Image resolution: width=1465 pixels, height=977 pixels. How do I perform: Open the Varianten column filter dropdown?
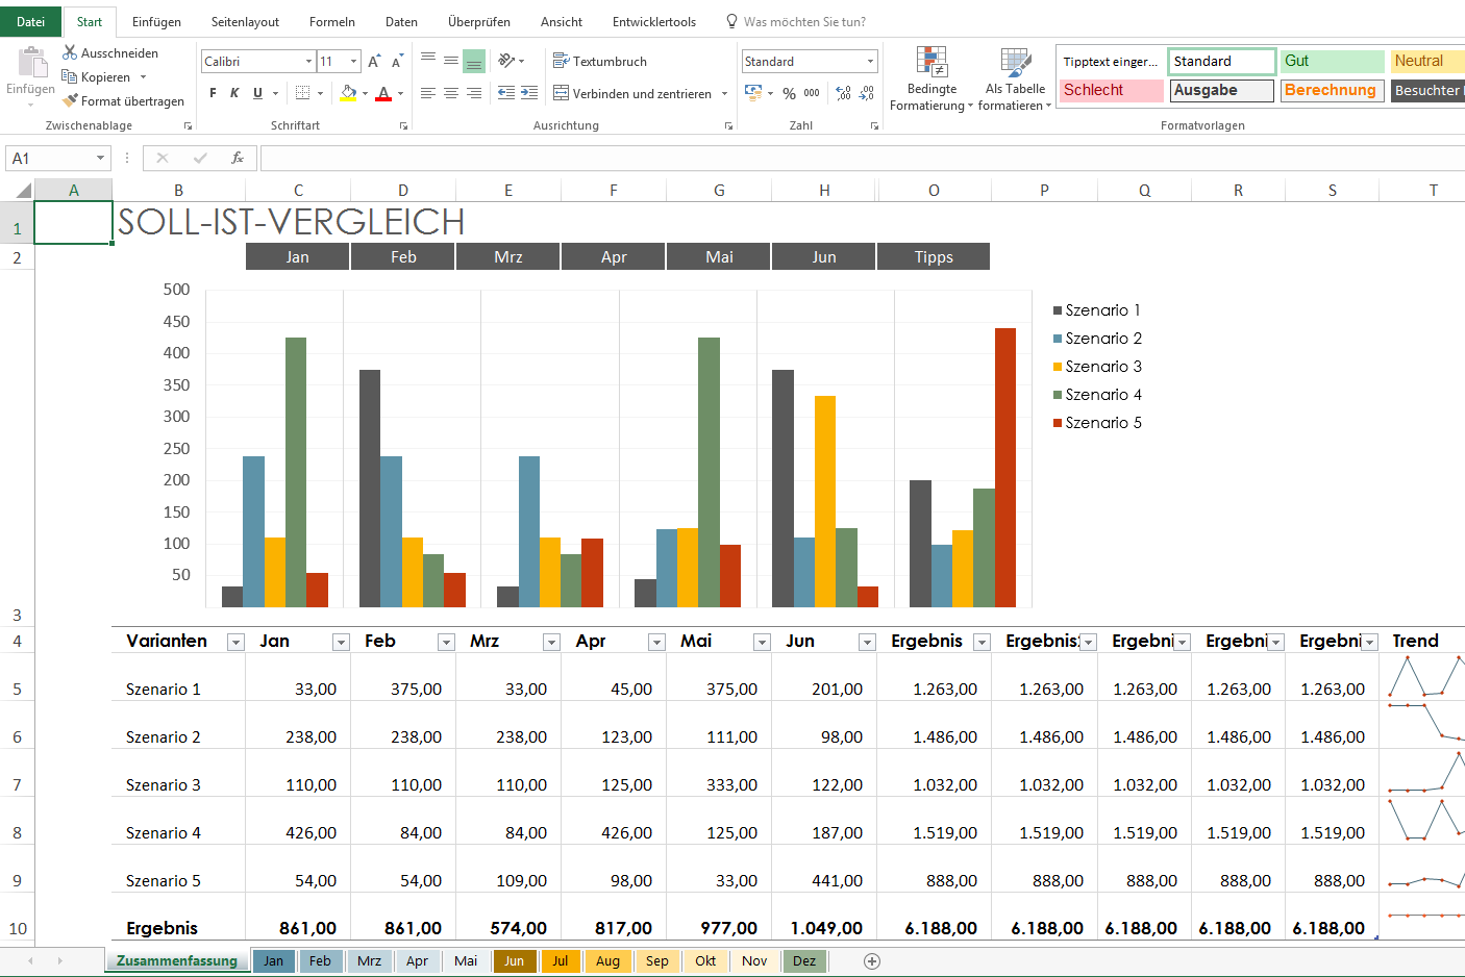click(235, 642)
